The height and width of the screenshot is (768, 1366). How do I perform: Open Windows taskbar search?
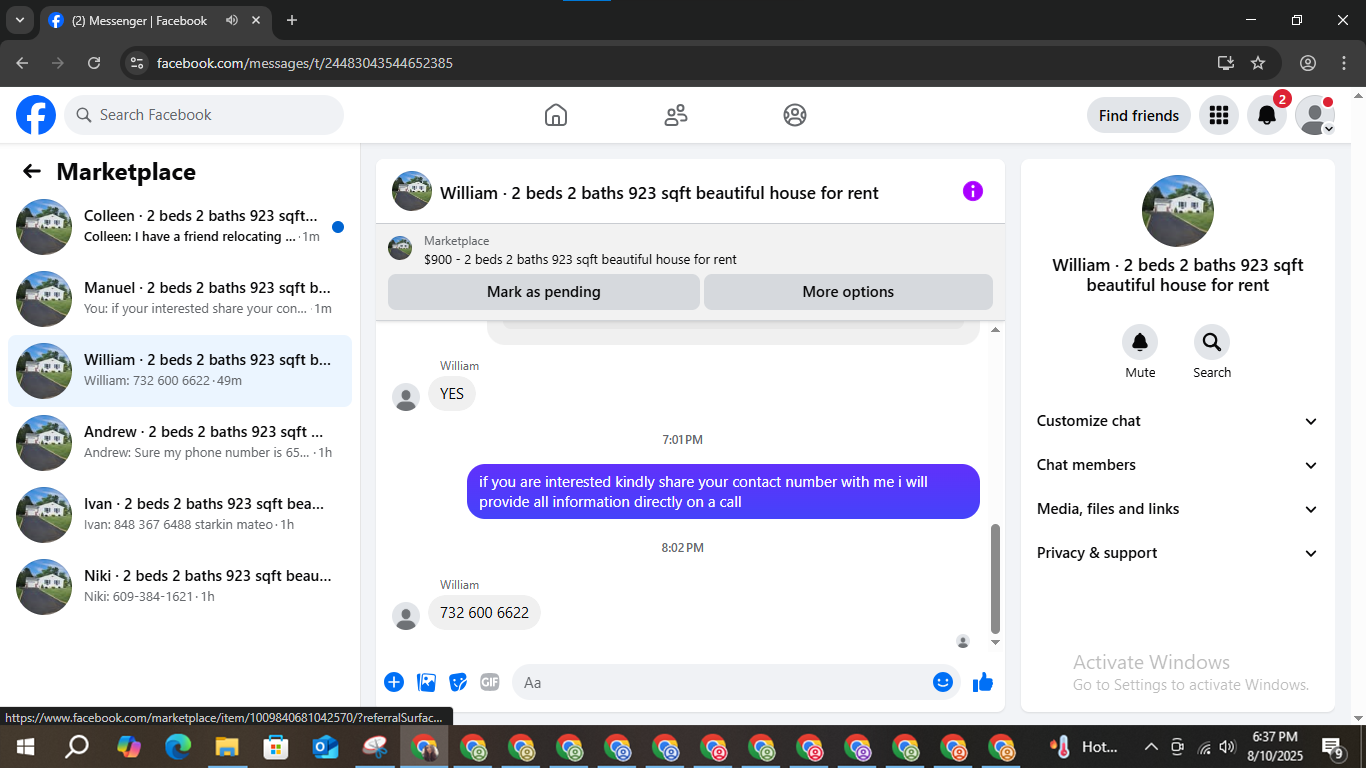point(76,747)
